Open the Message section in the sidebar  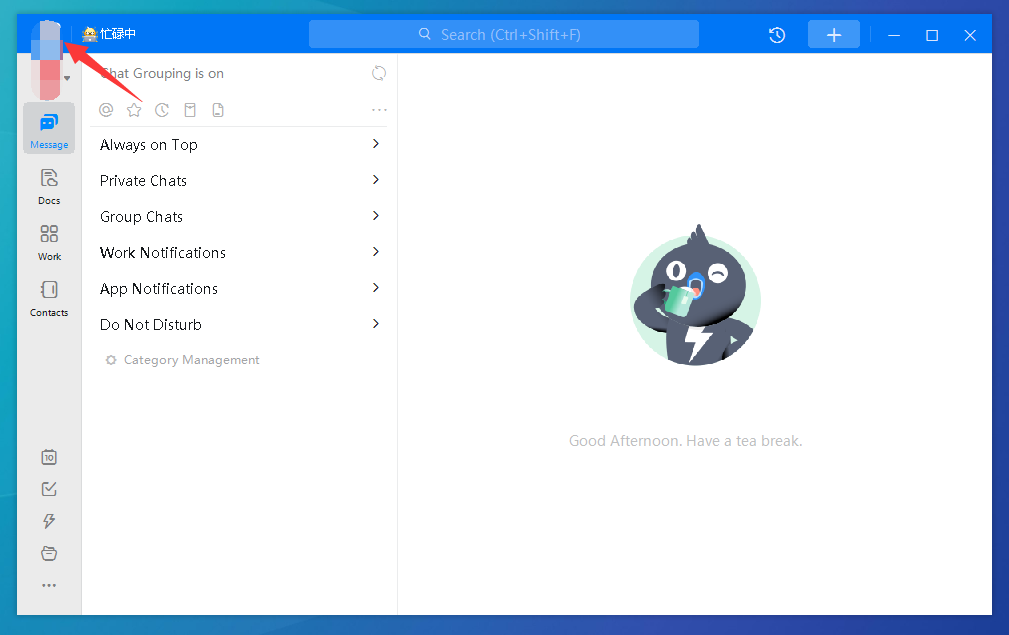click(49, 129)
